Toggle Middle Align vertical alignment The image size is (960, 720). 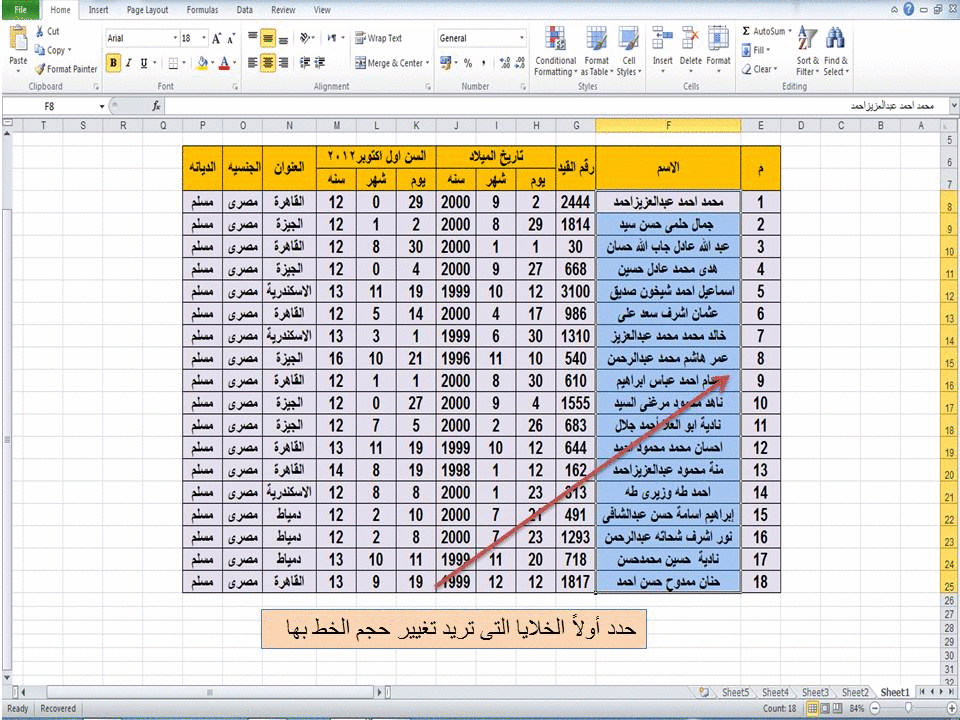[x=268, y=38]
